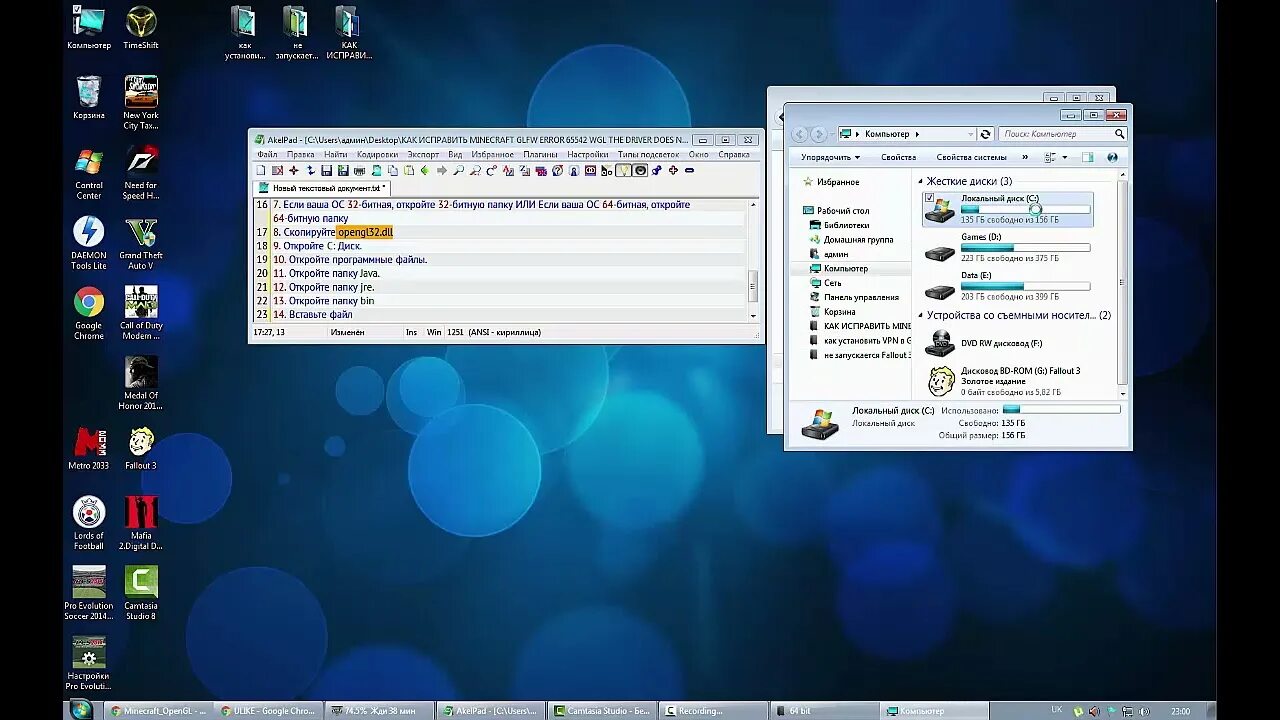1280x720 pixels.
Task: Click the Games (D:) capacity bar
Action: coord(1025,247)
